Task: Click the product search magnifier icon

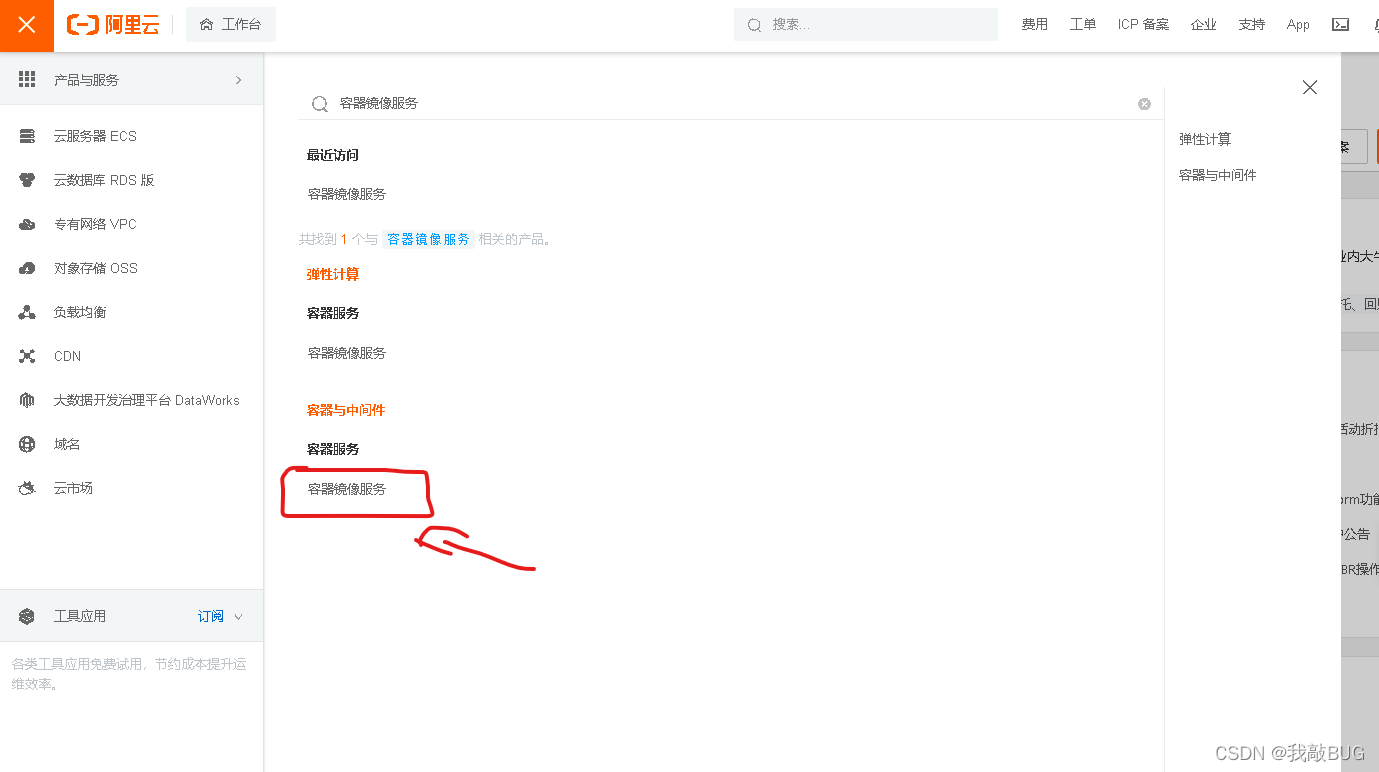Action: [x=320, y=104]
